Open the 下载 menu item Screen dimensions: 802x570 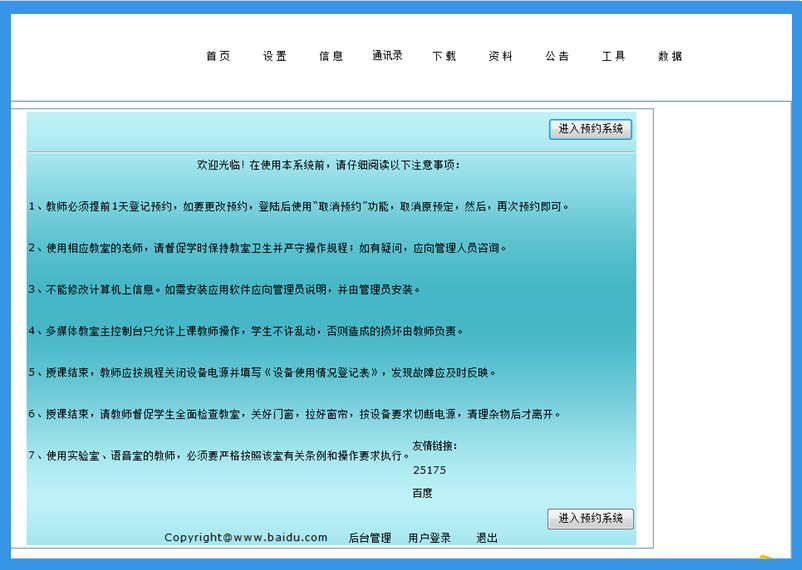444,56
